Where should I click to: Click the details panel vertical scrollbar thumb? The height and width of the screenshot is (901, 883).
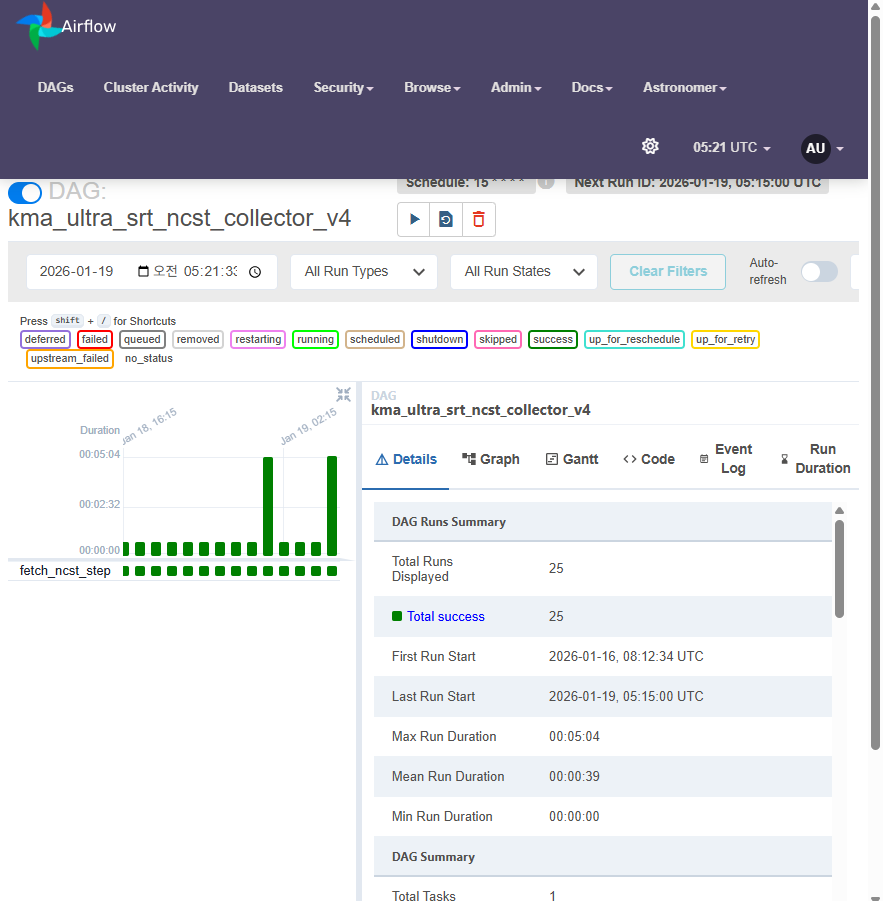[839, 569]
